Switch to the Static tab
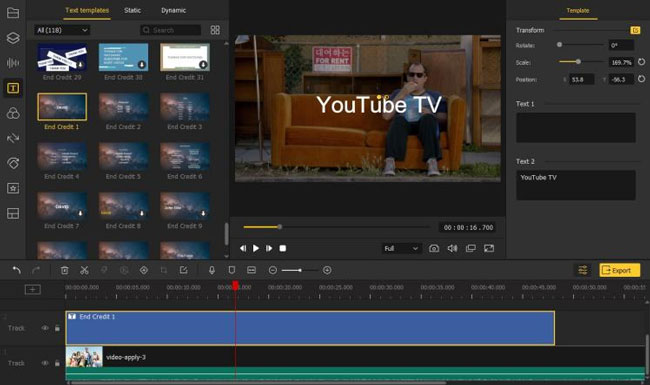 pos(132,10)
